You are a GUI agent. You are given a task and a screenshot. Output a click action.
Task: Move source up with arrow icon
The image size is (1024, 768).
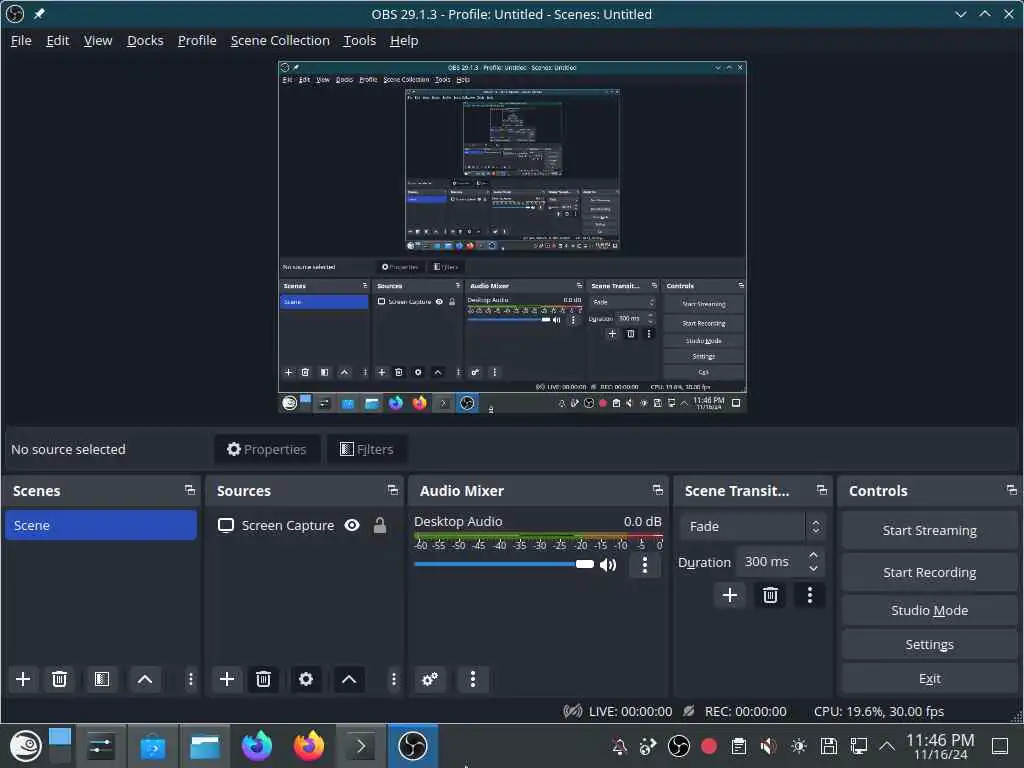pyautogui.click(x=349, y=679)
